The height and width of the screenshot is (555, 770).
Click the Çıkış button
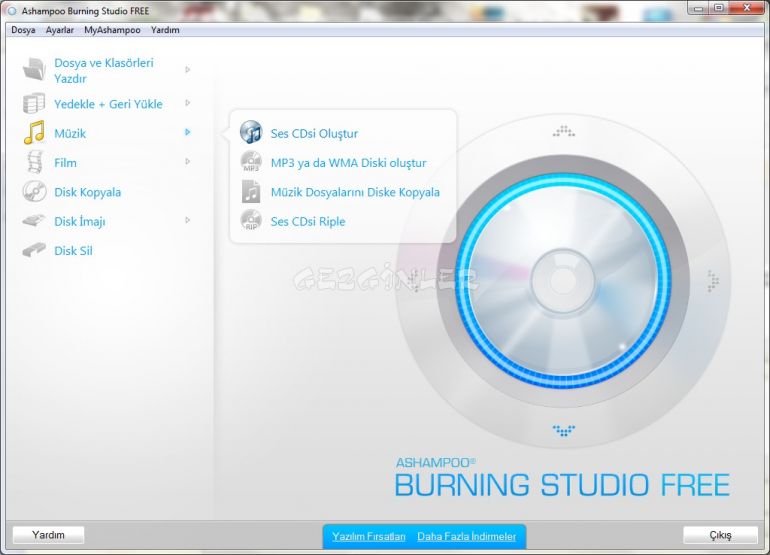tap(720, 535)
